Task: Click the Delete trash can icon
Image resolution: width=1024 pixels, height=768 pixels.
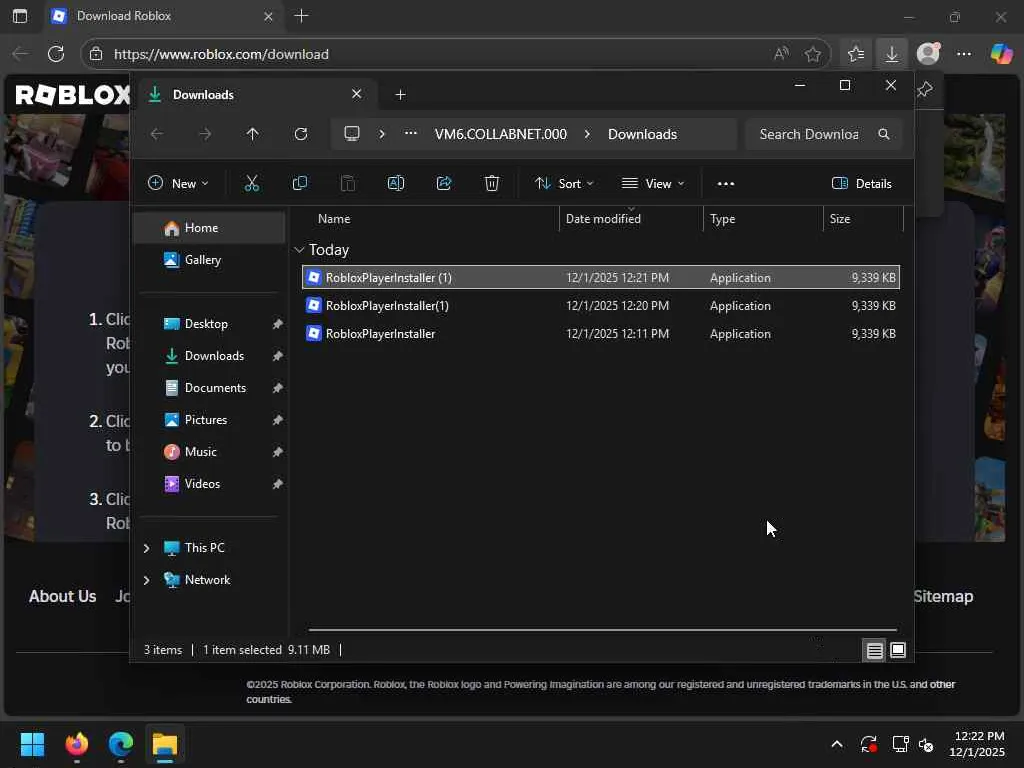Action: tap(492, 183)
